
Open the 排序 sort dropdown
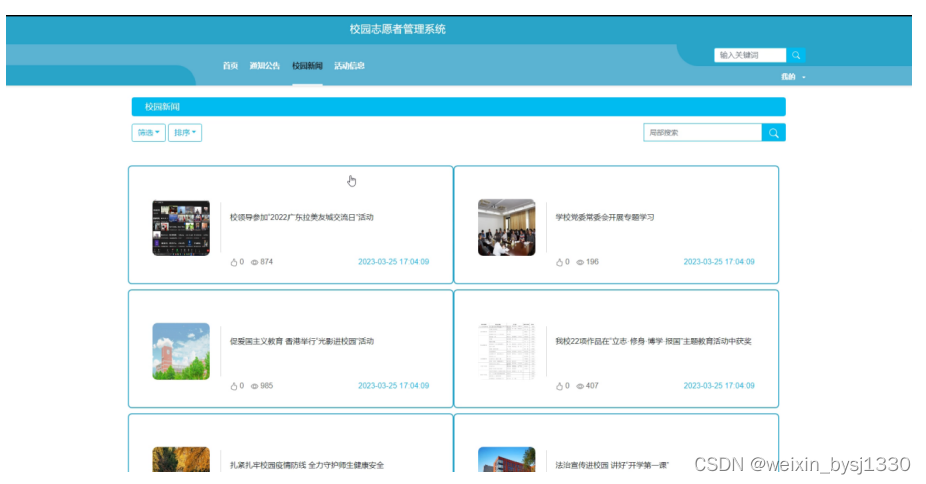(x=185, y=133)
